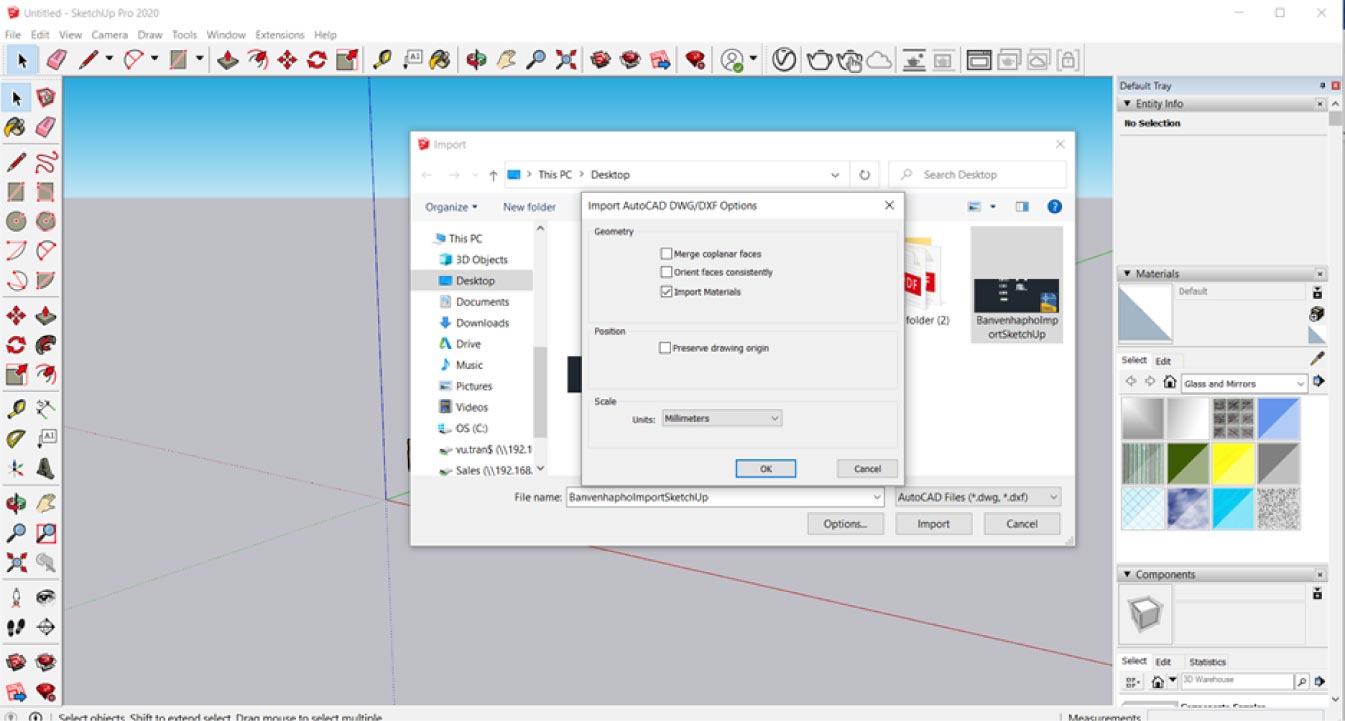
Task: Open the File menu
Action: click(13, 34)
